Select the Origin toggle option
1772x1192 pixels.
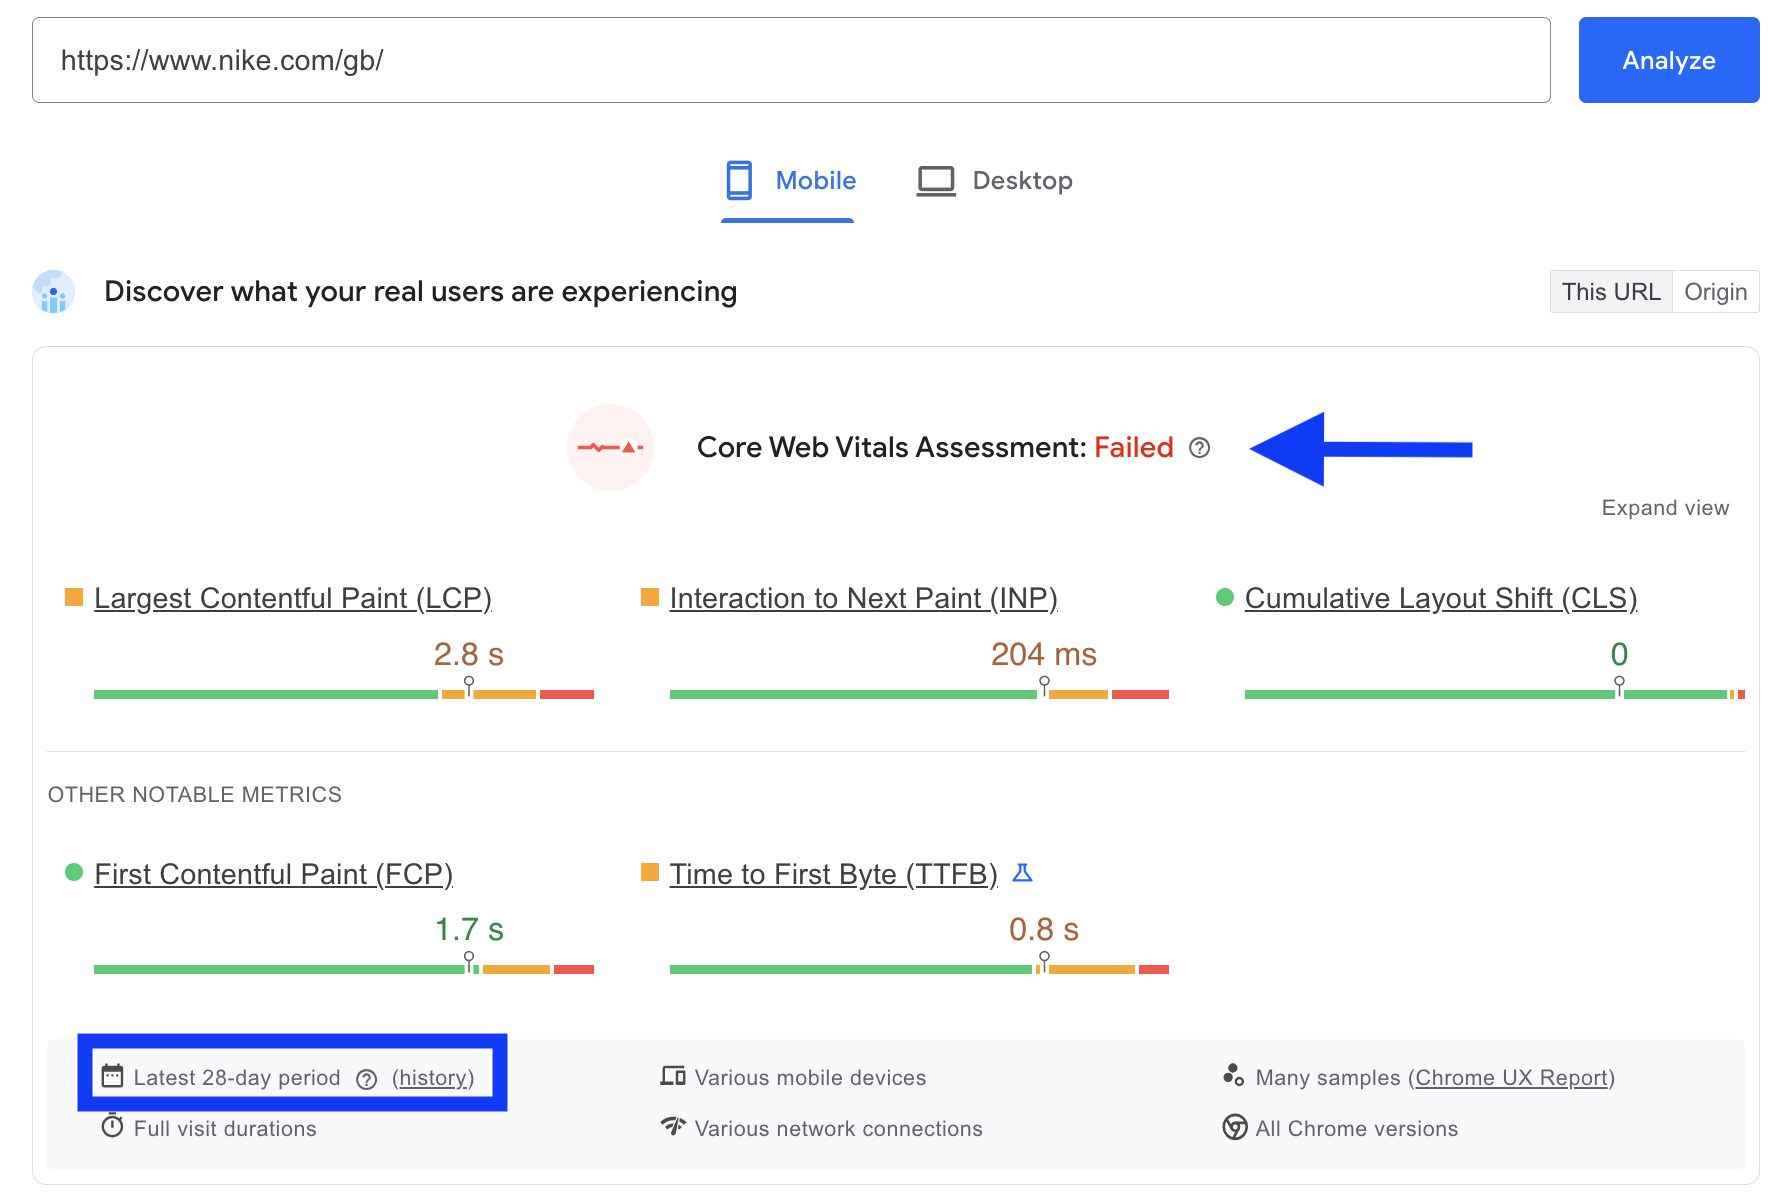[x=1716, y=291]
